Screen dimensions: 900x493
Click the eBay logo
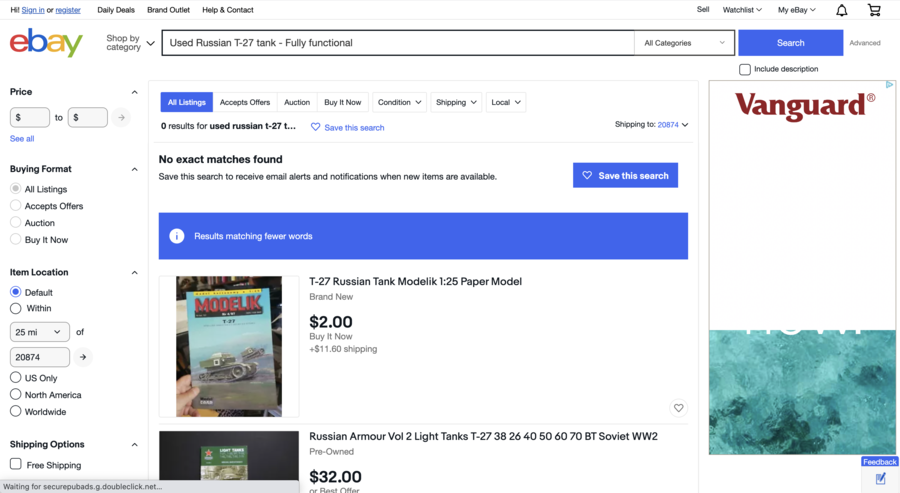click(46, 42)
